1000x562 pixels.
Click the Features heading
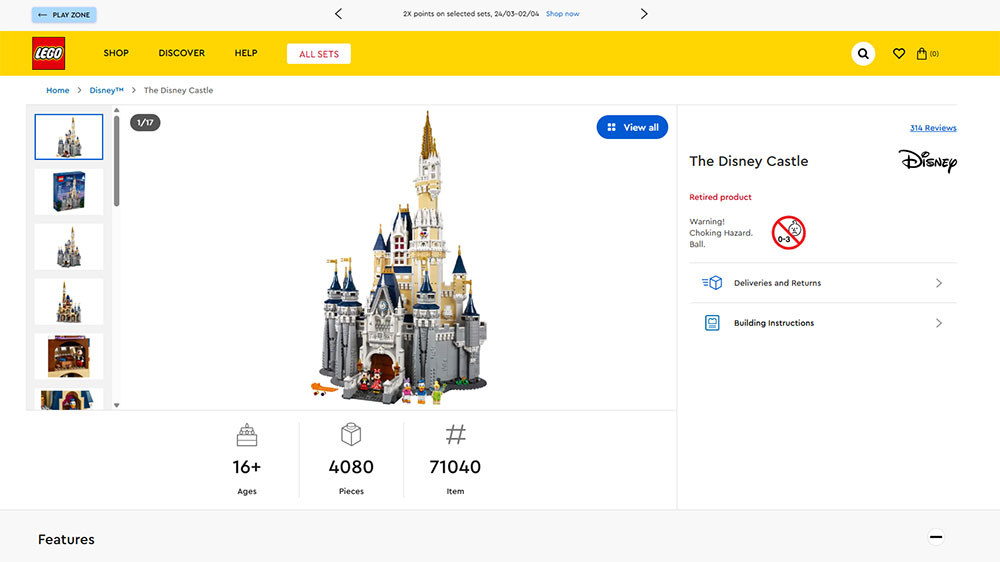66,540
